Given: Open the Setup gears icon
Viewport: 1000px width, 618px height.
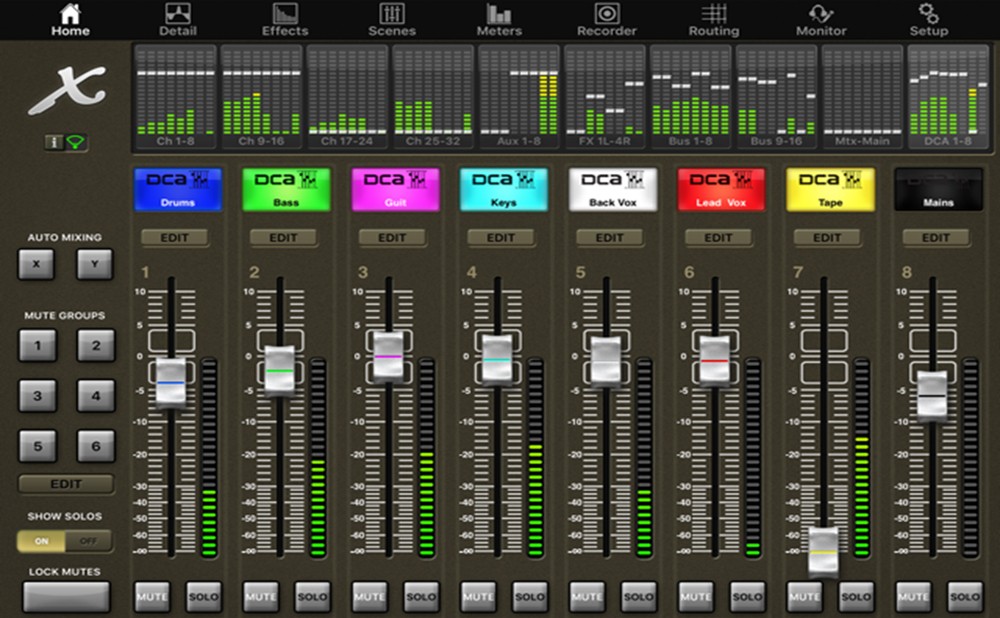Looking at the screenshot, I should tap(929, 14).
